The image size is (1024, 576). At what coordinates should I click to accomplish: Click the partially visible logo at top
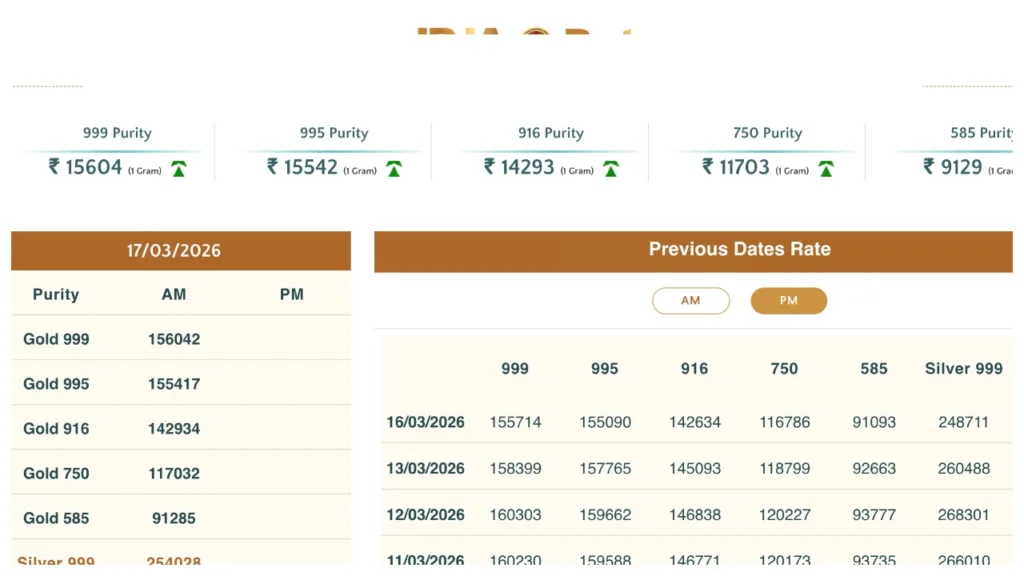coord(523,32)
